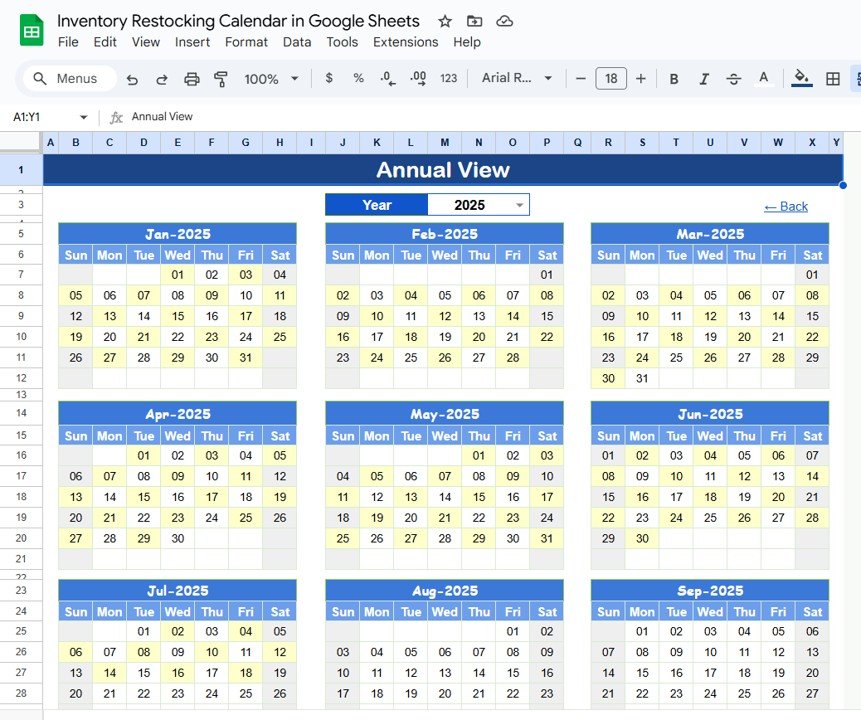Open the zoom 100% dropdown

271,79
